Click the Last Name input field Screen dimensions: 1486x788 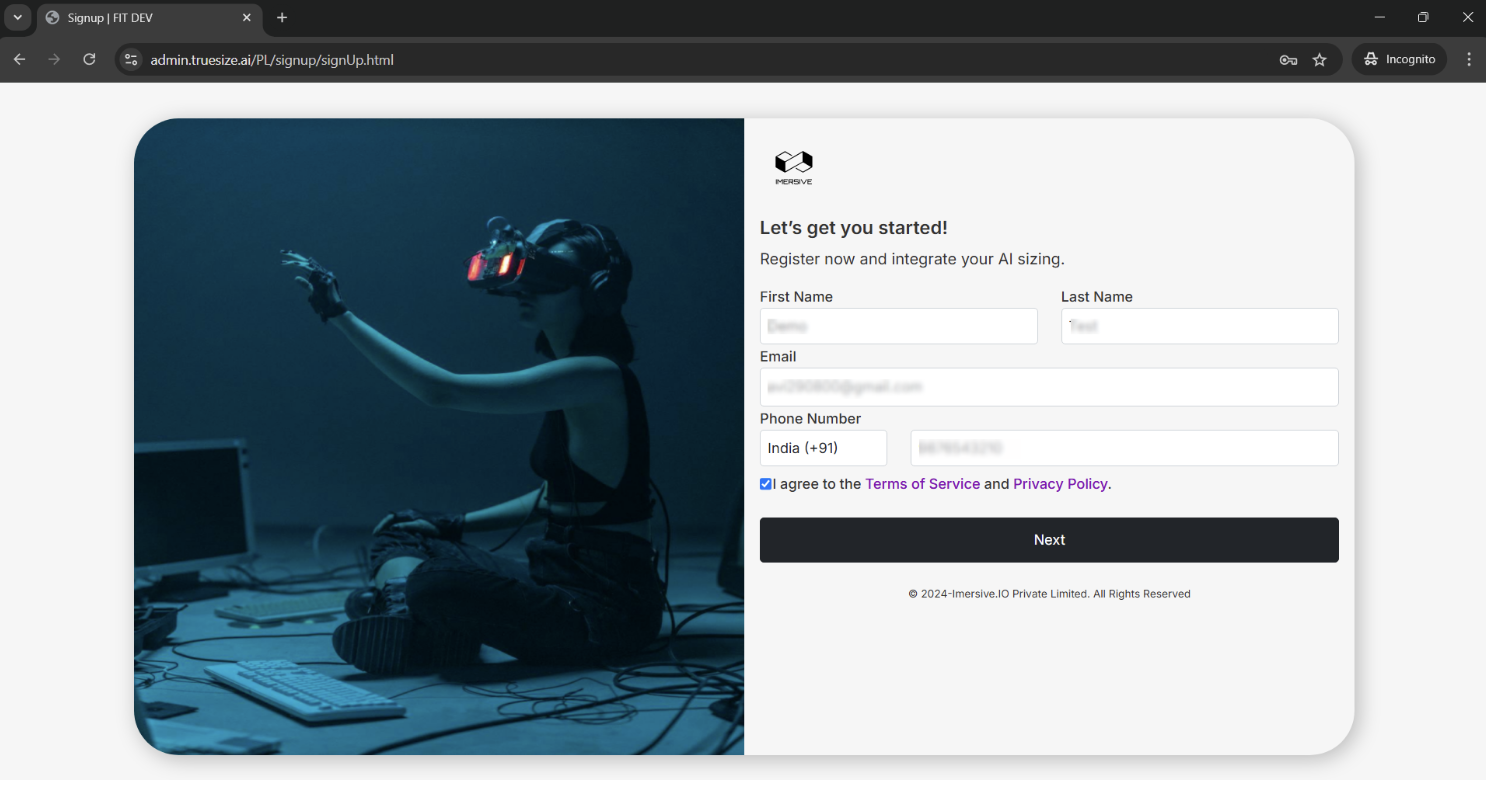[x=1199, y=326]
